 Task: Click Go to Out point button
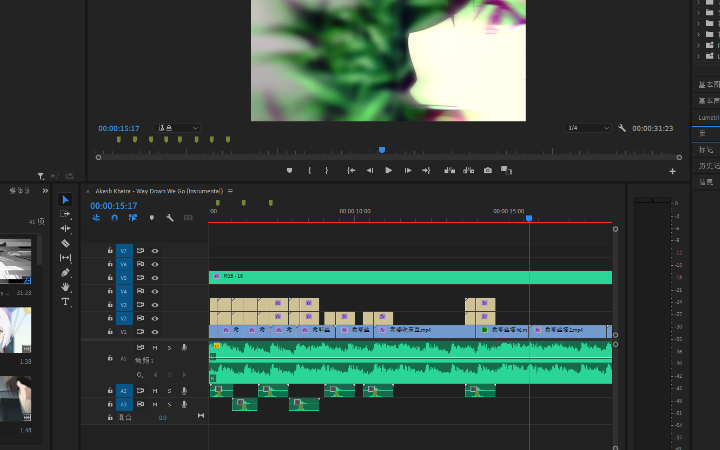(x=426, y=170)
